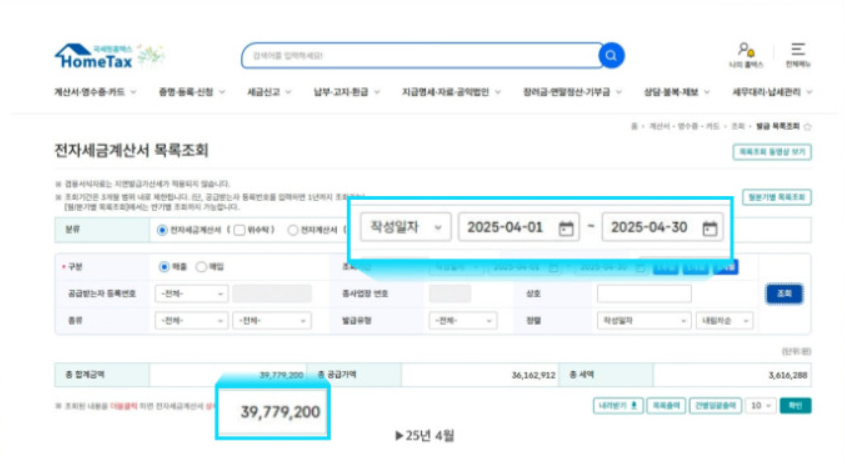The height and width of the screenshot is (468, 844).
Task: Click the 상호 text input
Action: tap(644, 294)
